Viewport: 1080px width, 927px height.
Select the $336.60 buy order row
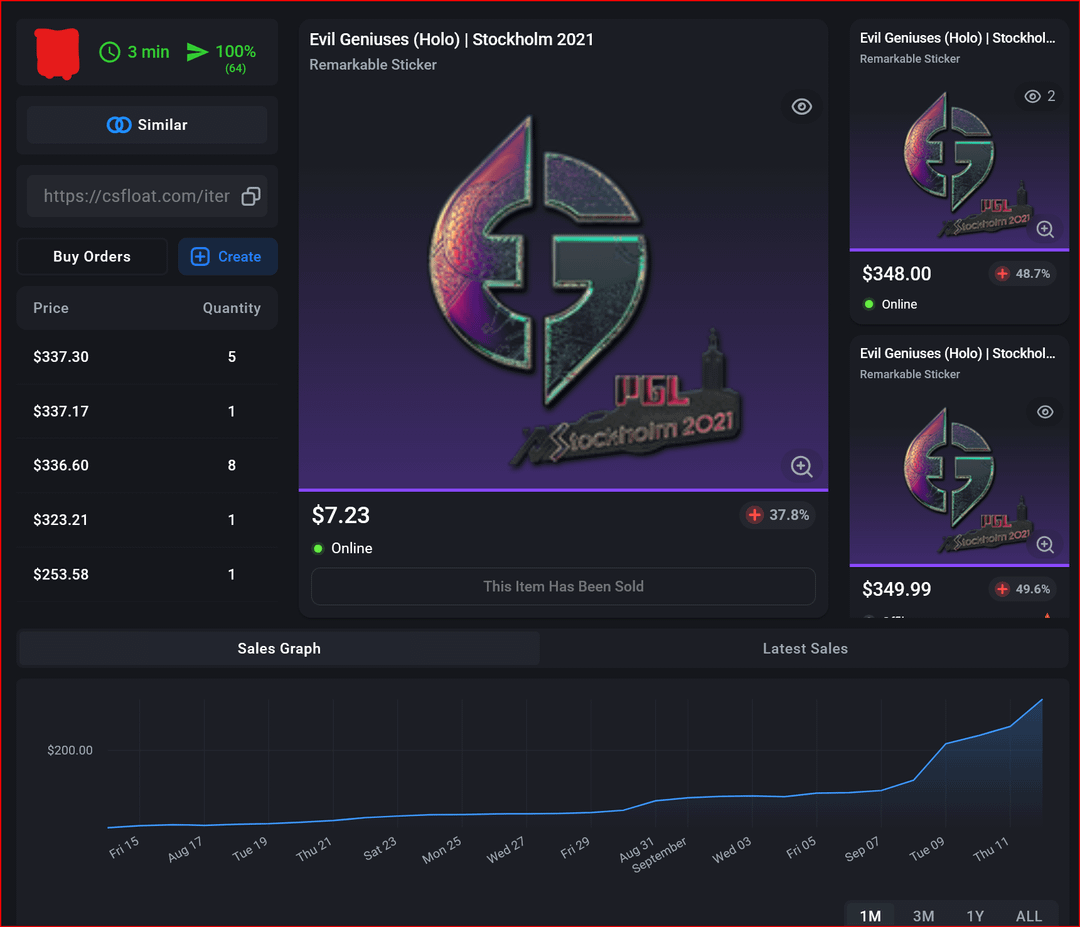(147, 466)
